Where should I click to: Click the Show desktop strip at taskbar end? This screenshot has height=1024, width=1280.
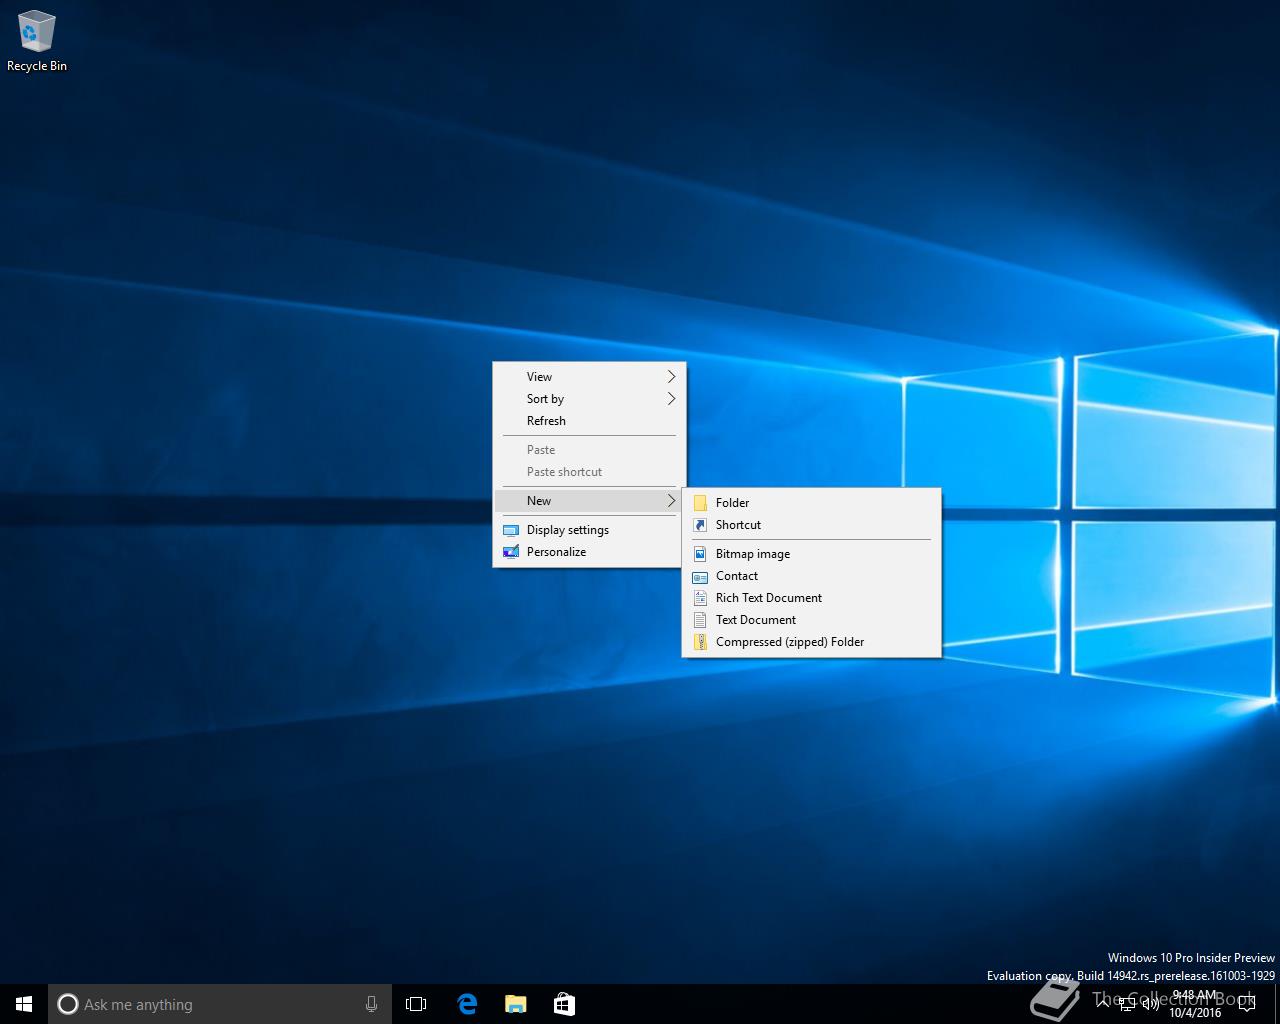point(1277,1004)
